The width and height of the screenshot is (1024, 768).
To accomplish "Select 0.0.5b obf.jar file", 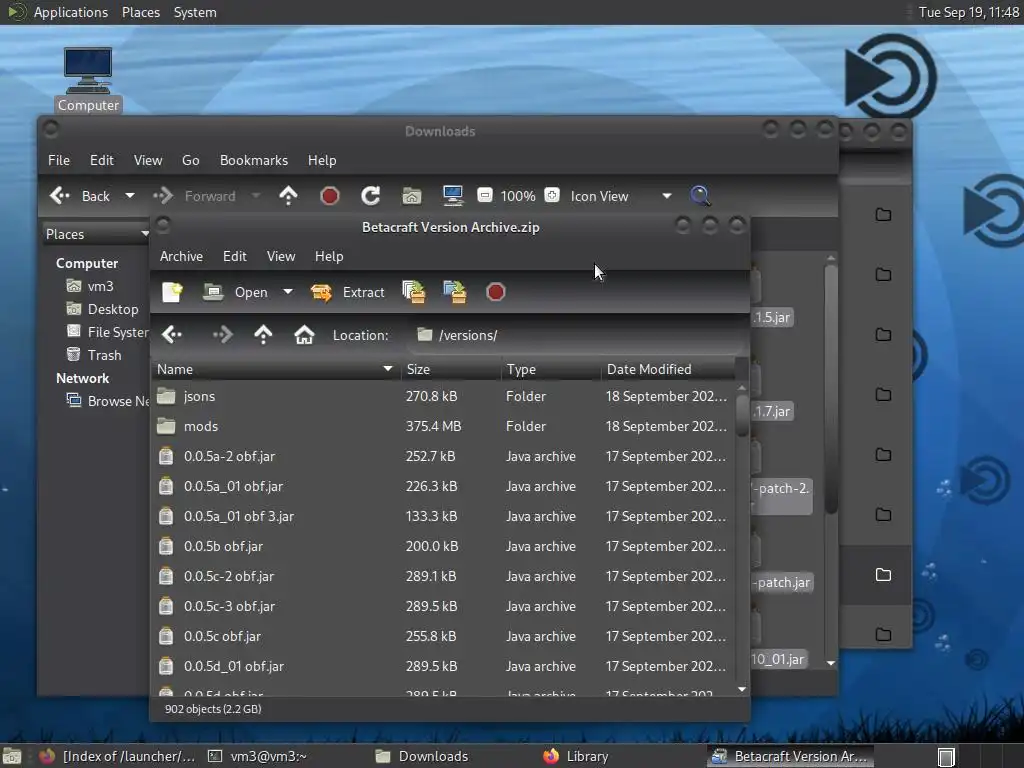I will [443, 547].
